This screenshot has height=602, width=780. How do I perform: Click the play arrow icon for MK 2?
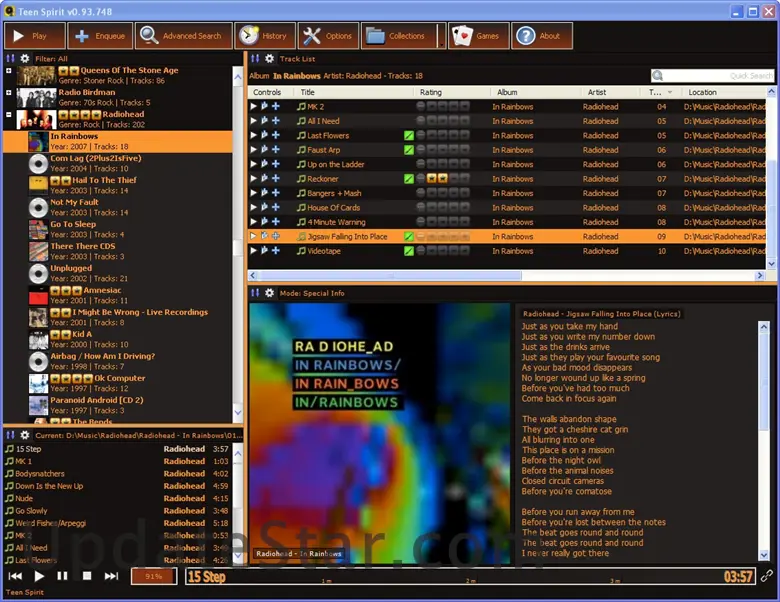(x=253, y=106)
